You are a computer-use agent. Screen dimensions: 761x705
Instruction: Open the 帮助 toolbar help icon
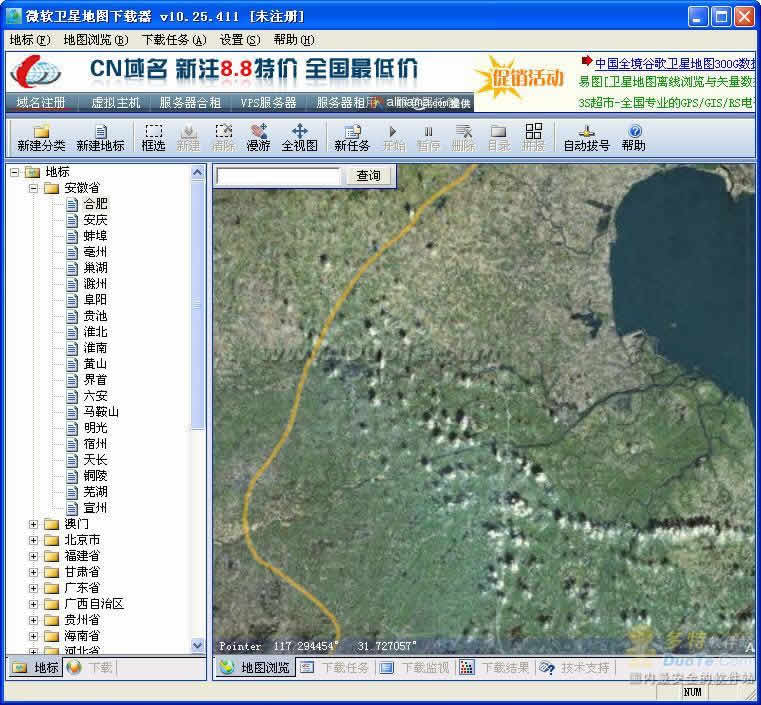634,138
